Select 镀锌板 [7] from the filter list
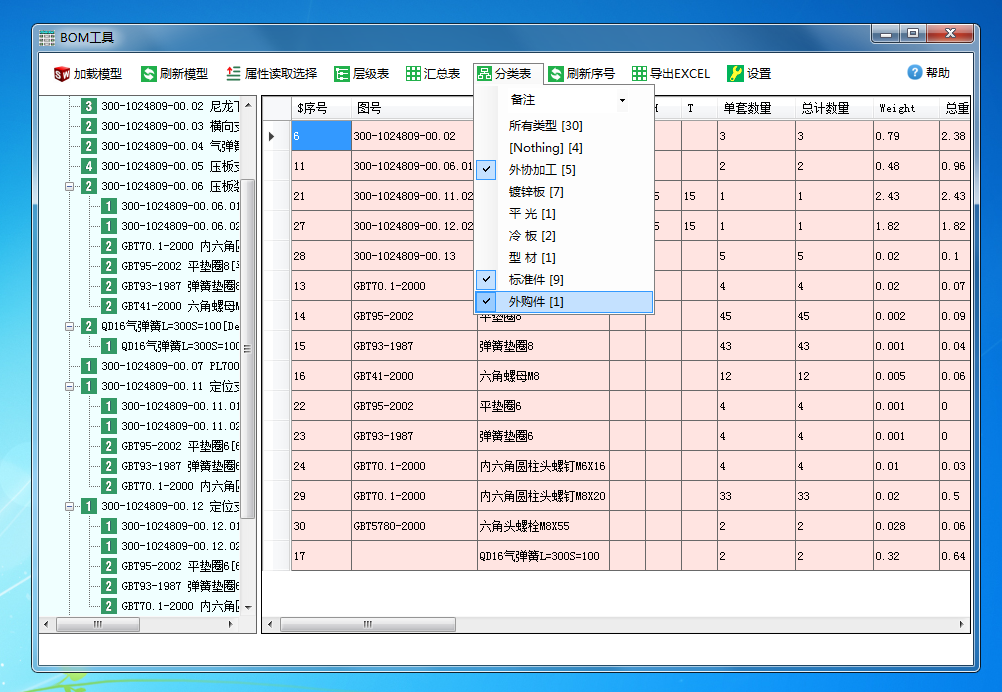Image resolution: width=1002 pixels, height=692 pixels. point(536,191)
